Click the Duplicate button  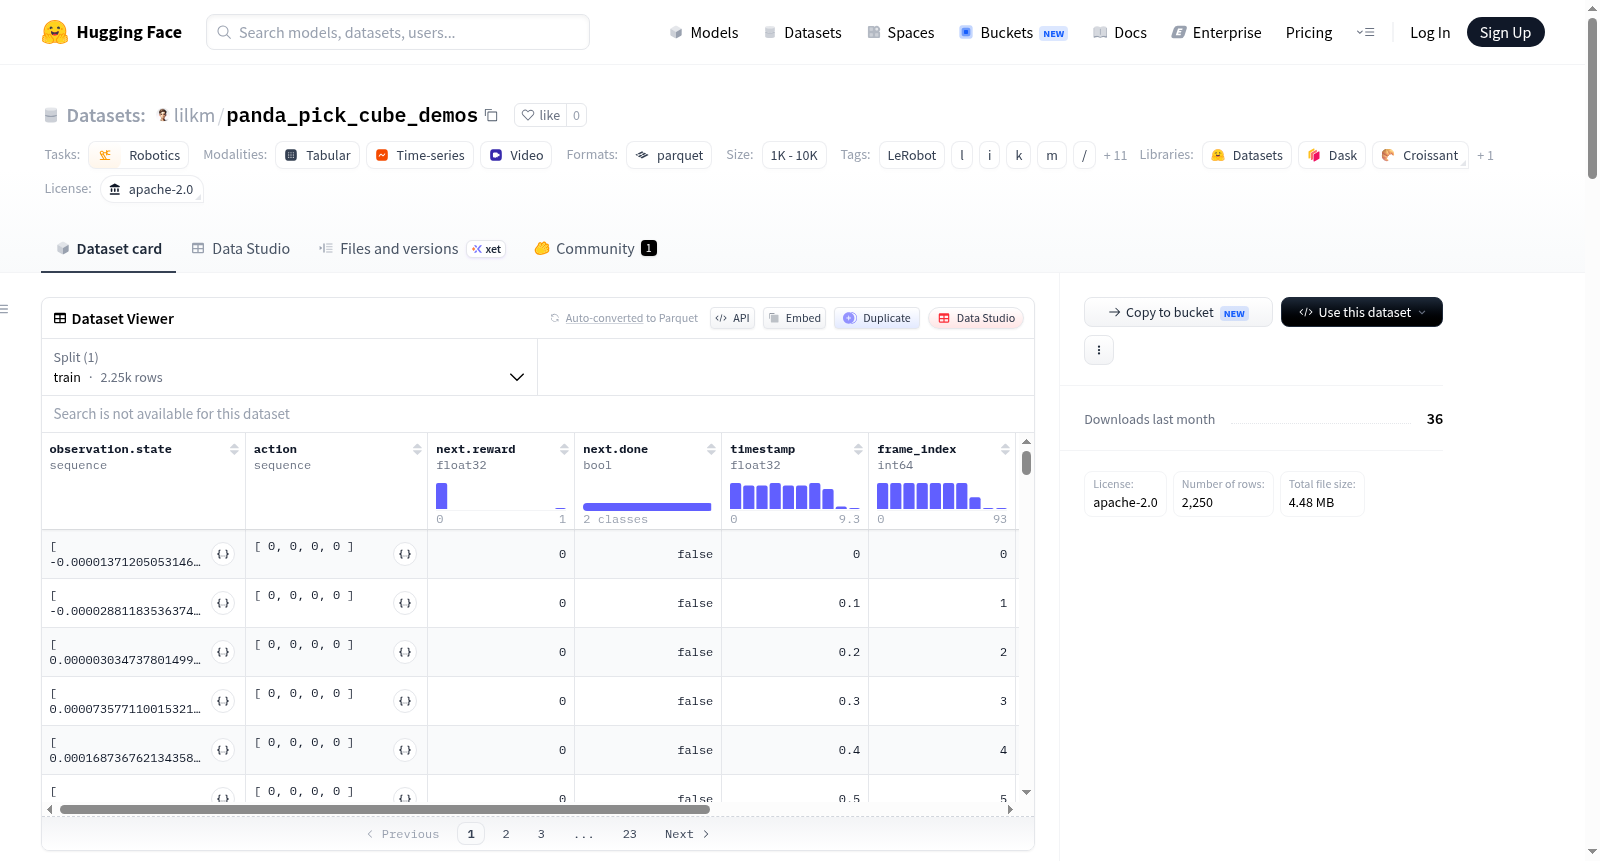click(x=877, y=318)
